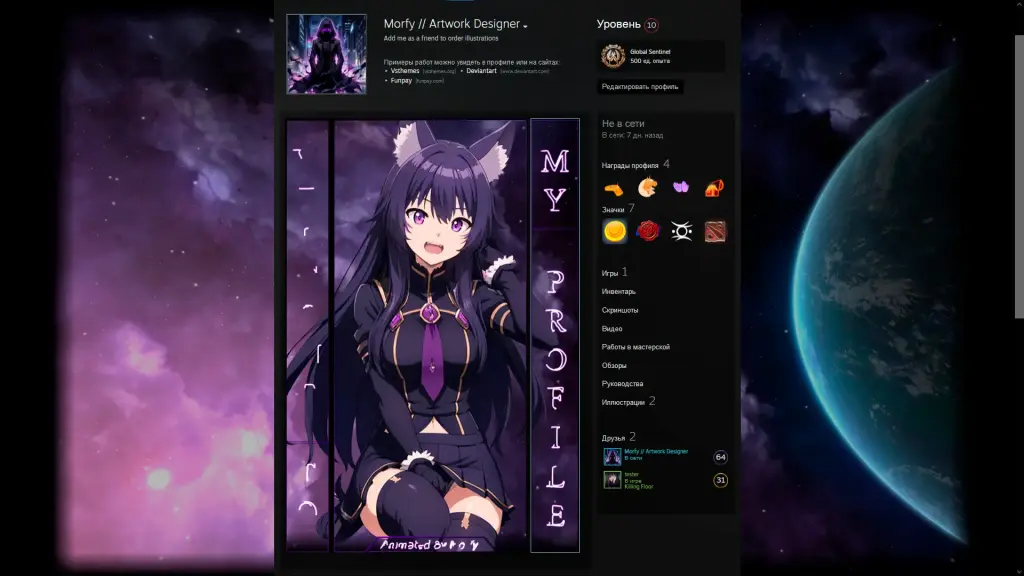Open the Скриншоты section
This screenshot has width=1024, height=576.
tap(620, 310)
